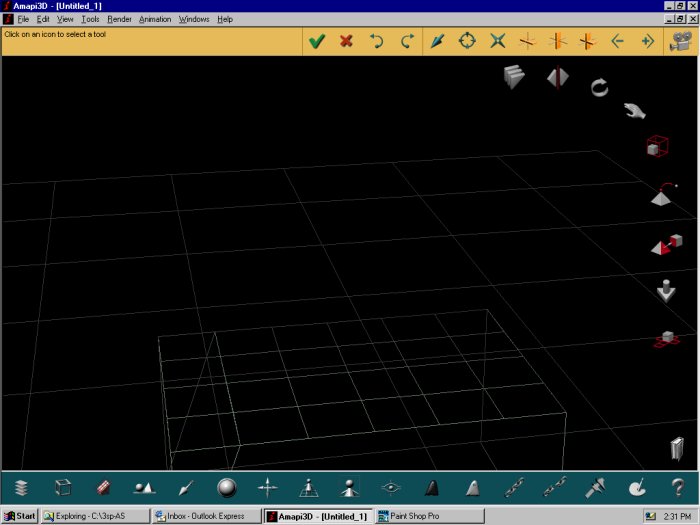Click the red wireframe cube icon

657,146
